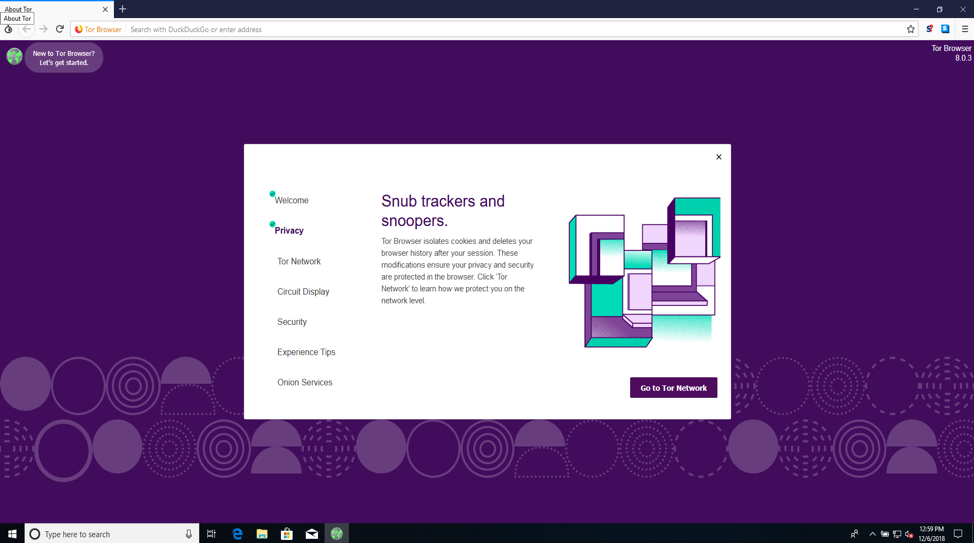Screen dimensions: 974x543
Task: Click the volume tray icon
Action: coord(909,534)
